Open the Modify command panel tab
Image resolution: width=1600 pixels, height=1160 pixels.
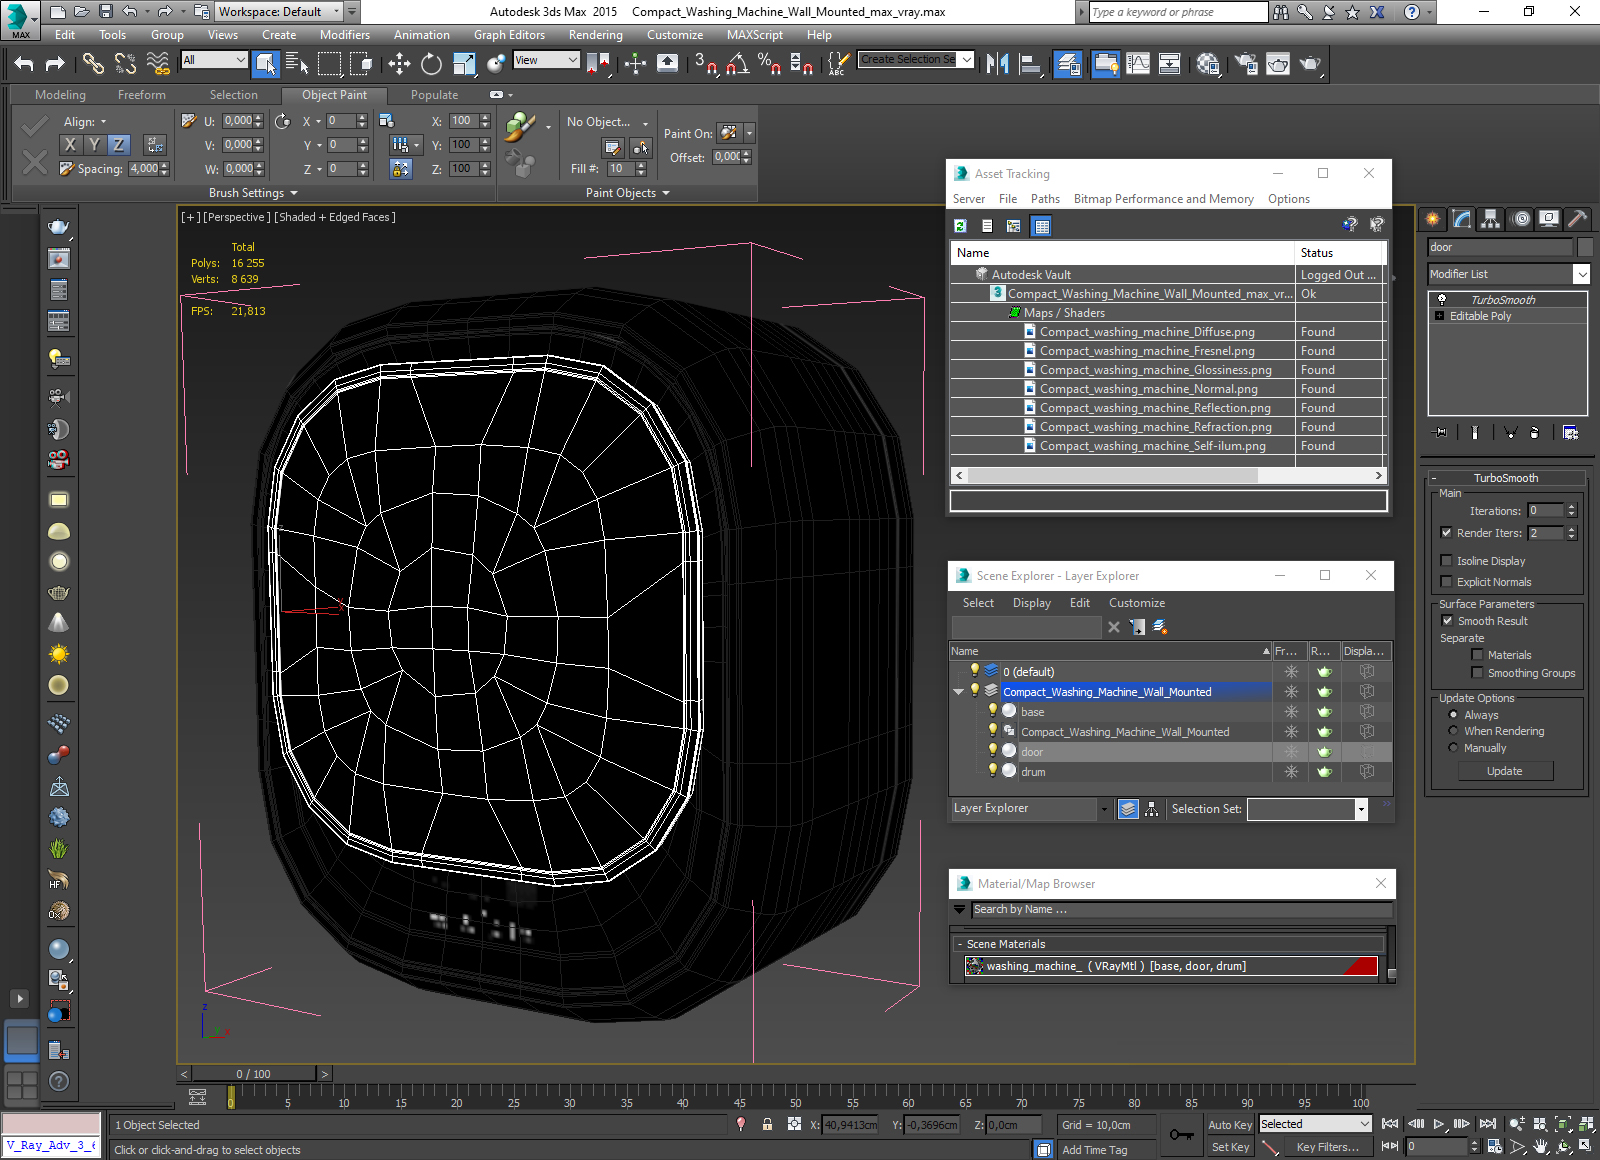click(1462, 218)
